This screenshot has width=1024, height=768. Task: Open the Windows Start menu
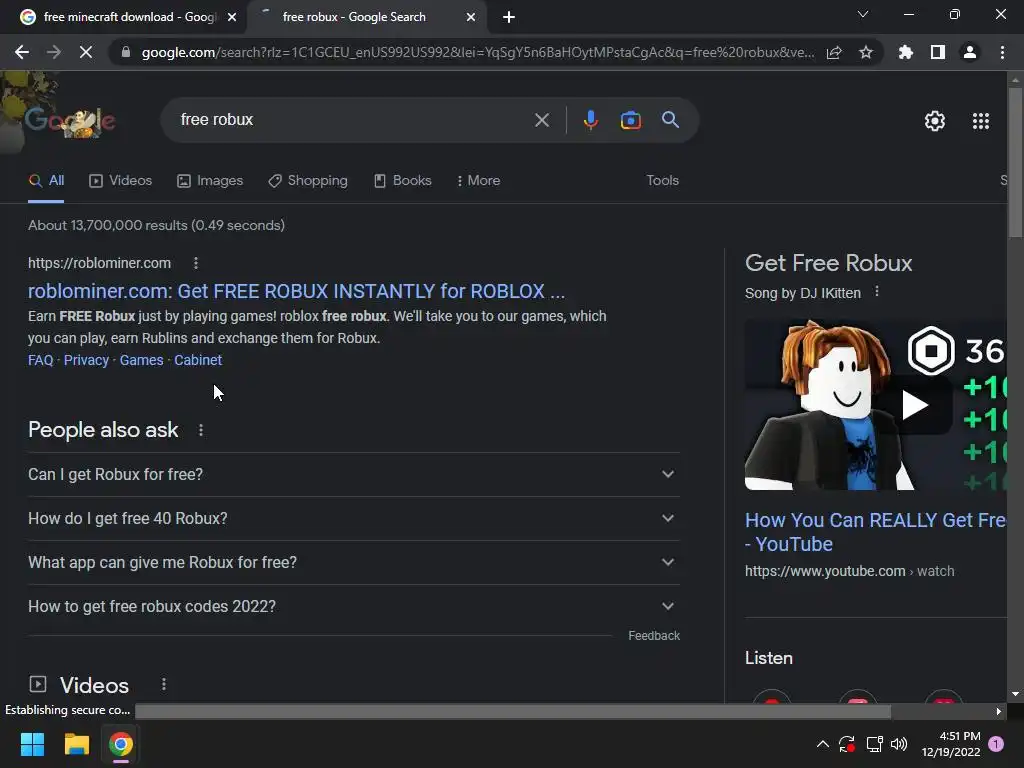click(x=32, y=744)
